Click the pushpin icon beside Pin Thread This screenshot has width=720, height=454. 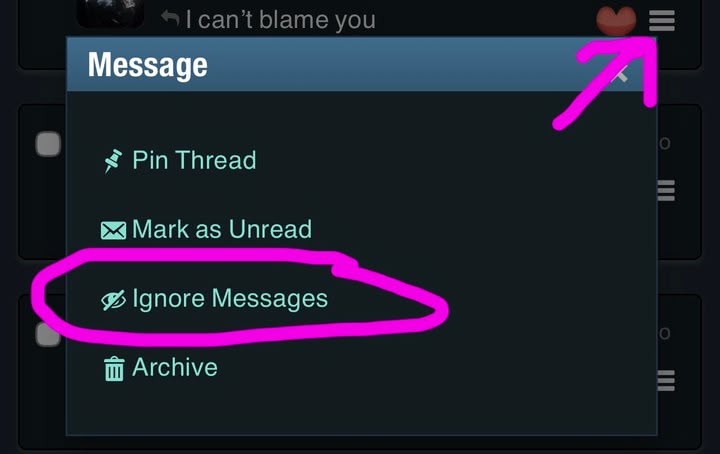pyautogui.click(x=112, y=161)
